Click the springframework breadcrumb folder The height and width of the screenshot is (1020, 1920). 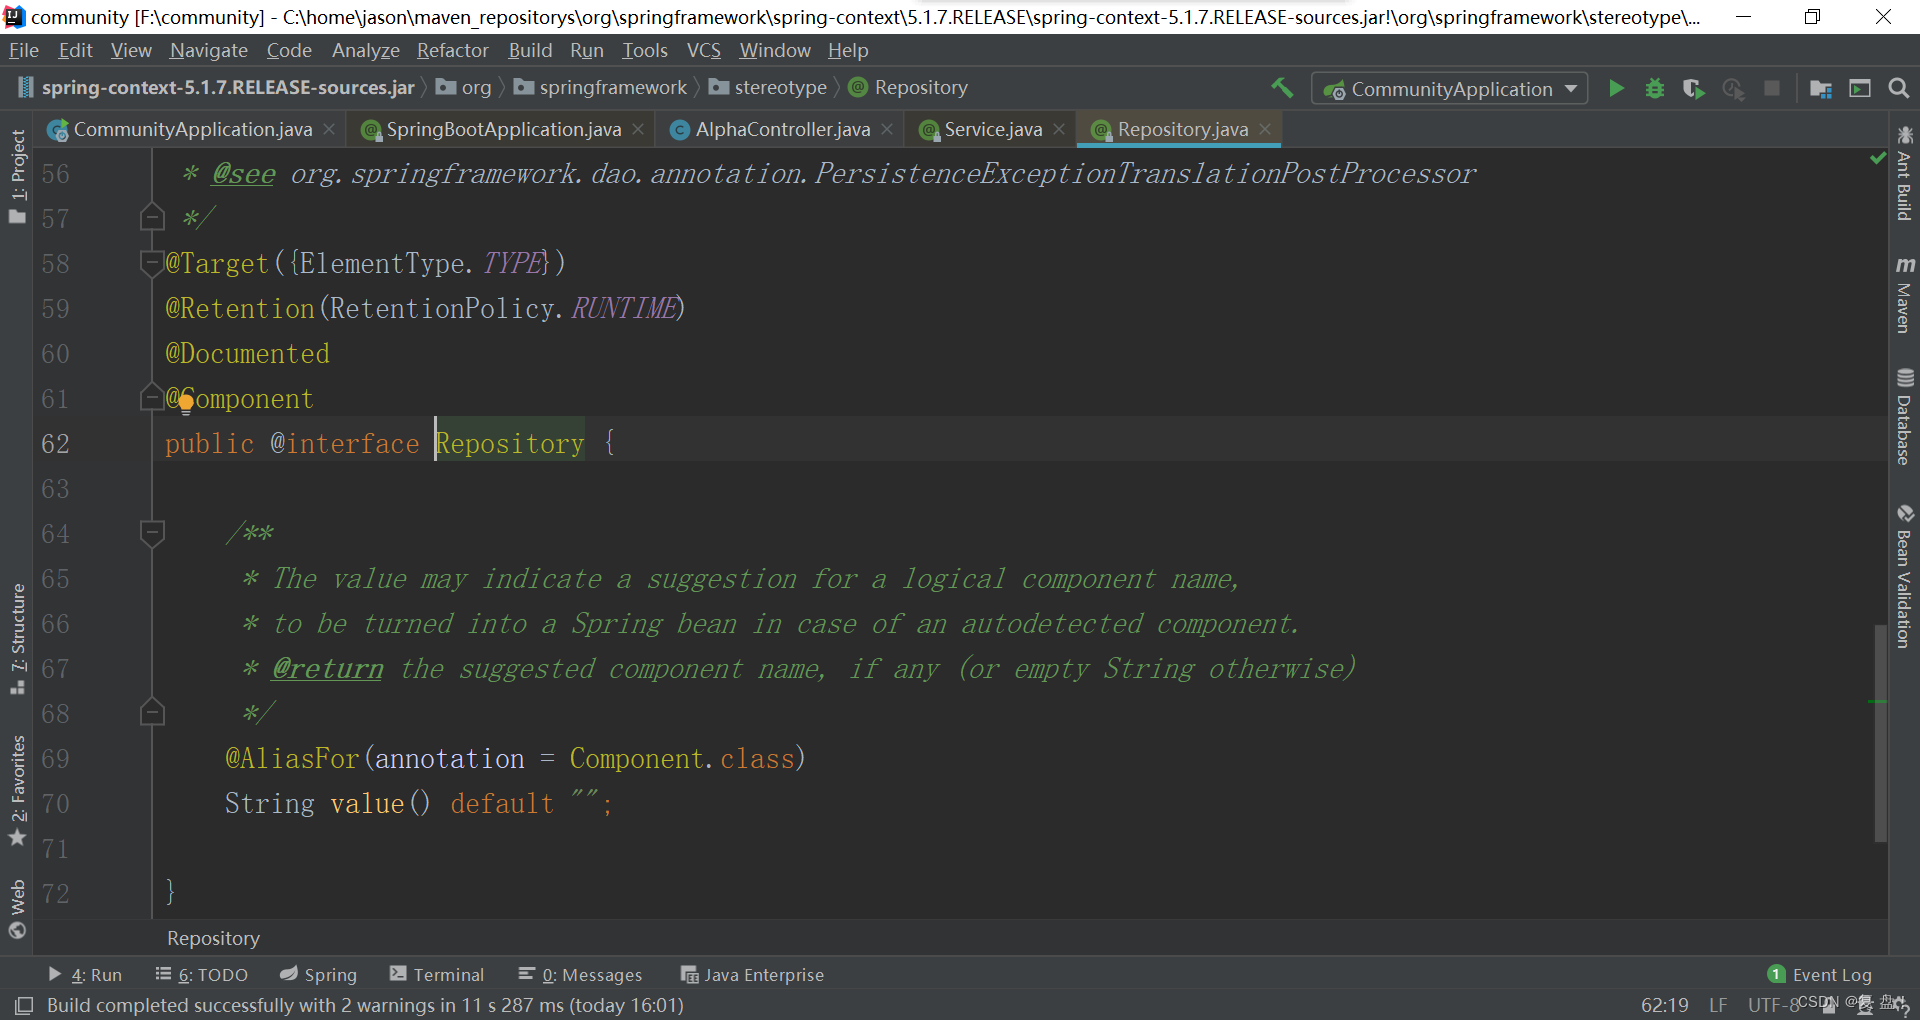click(600, 88)
